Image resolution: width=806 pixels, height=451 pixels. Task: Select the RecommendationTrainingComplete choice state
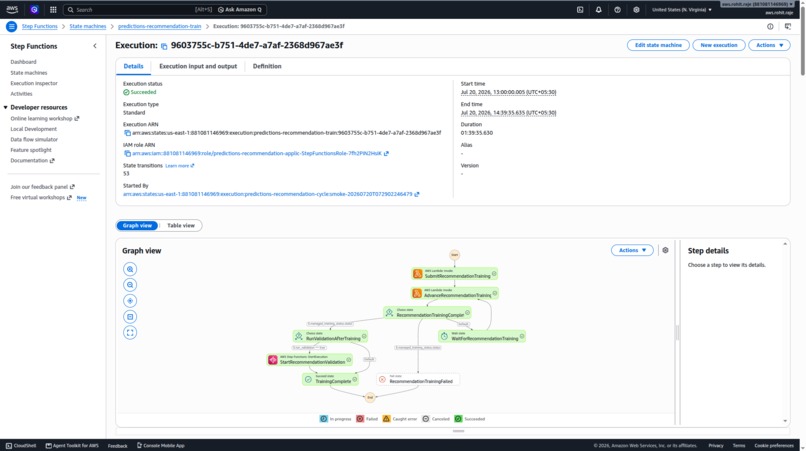[x=427, y=313]
